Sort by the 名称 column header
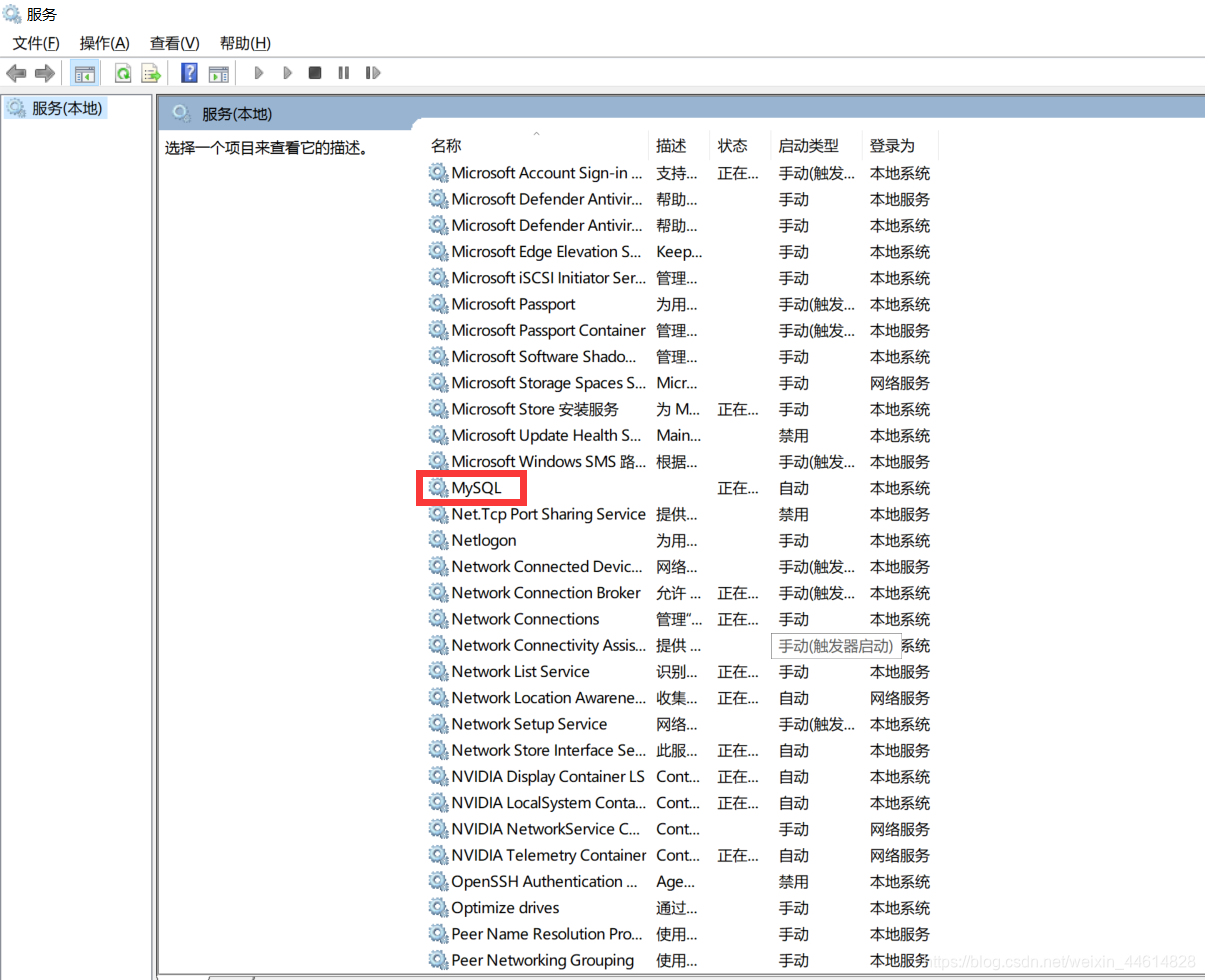Image resolution: width=1205 pixels, height=980 pixels. tap(446, 146)
